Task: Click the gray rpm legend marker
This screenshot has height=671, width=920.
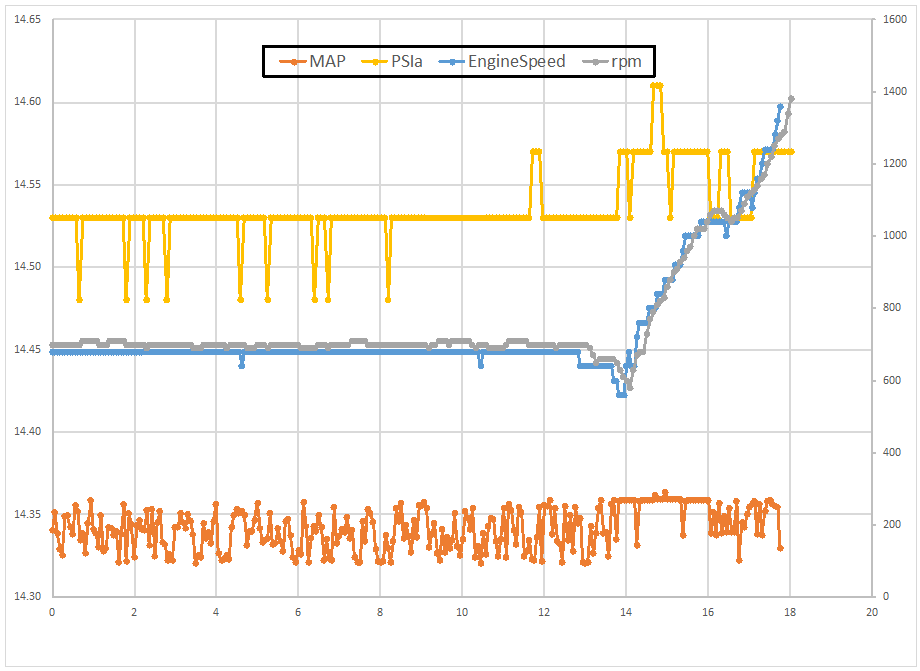Action: [596, 62]
